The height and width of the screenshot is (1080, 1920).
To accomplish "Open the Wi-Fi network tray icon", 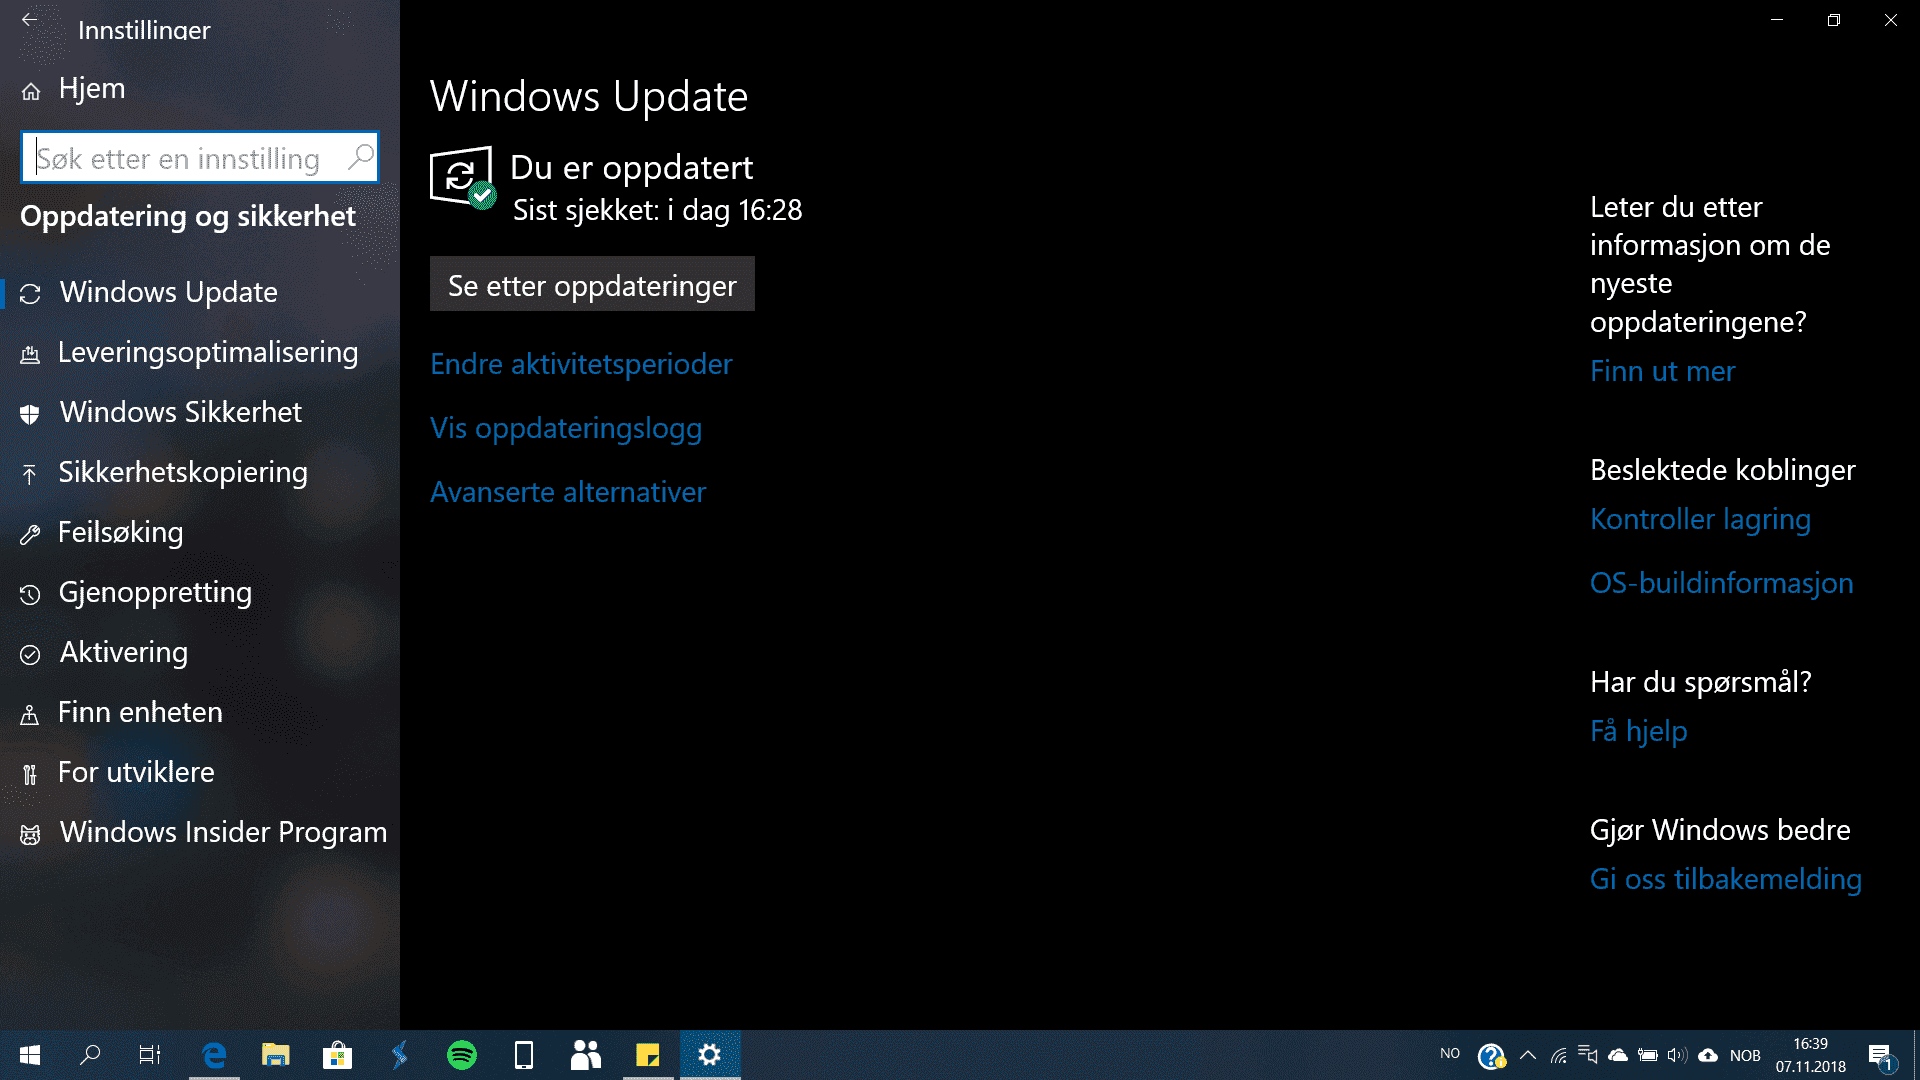I will pos(1558,1055).
